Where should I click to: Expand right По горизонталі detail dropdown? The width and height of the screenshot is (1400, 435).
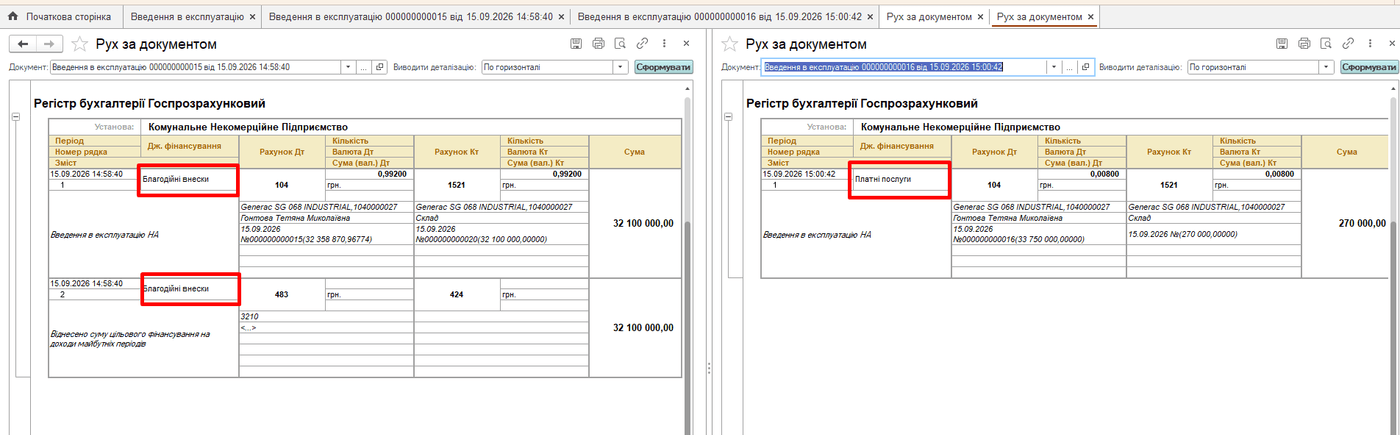pyautogui.click(x=1327, y=67)
